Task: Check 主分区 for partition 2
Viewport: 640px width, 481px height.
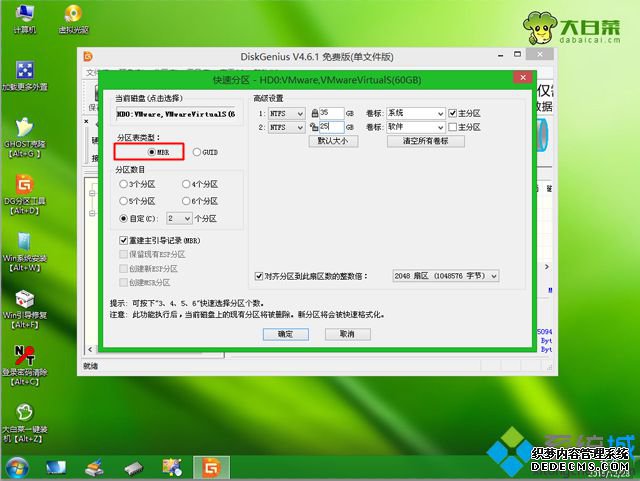Action: point(452,127)
